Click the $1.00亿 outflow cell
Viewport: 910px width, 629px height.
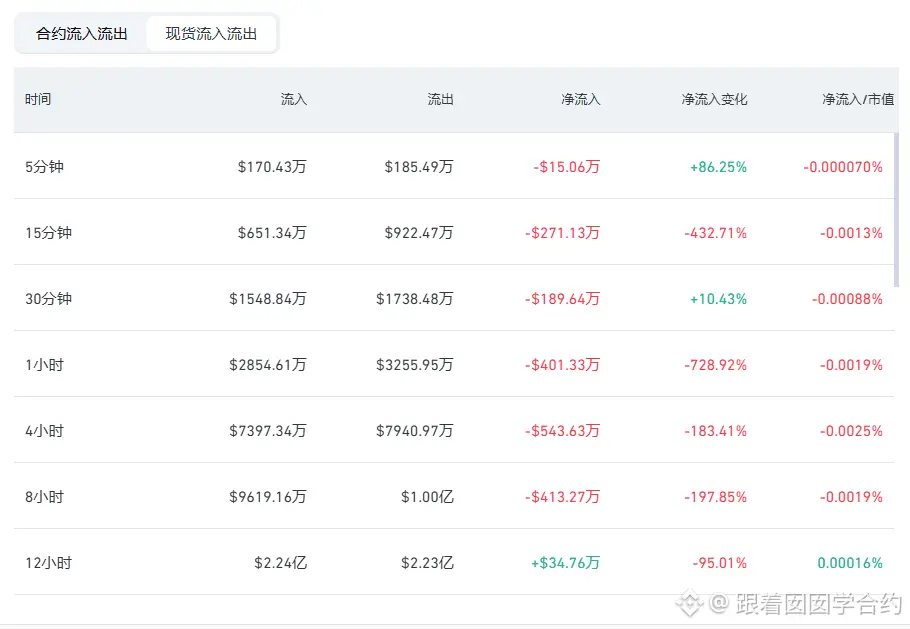(427, 497)
